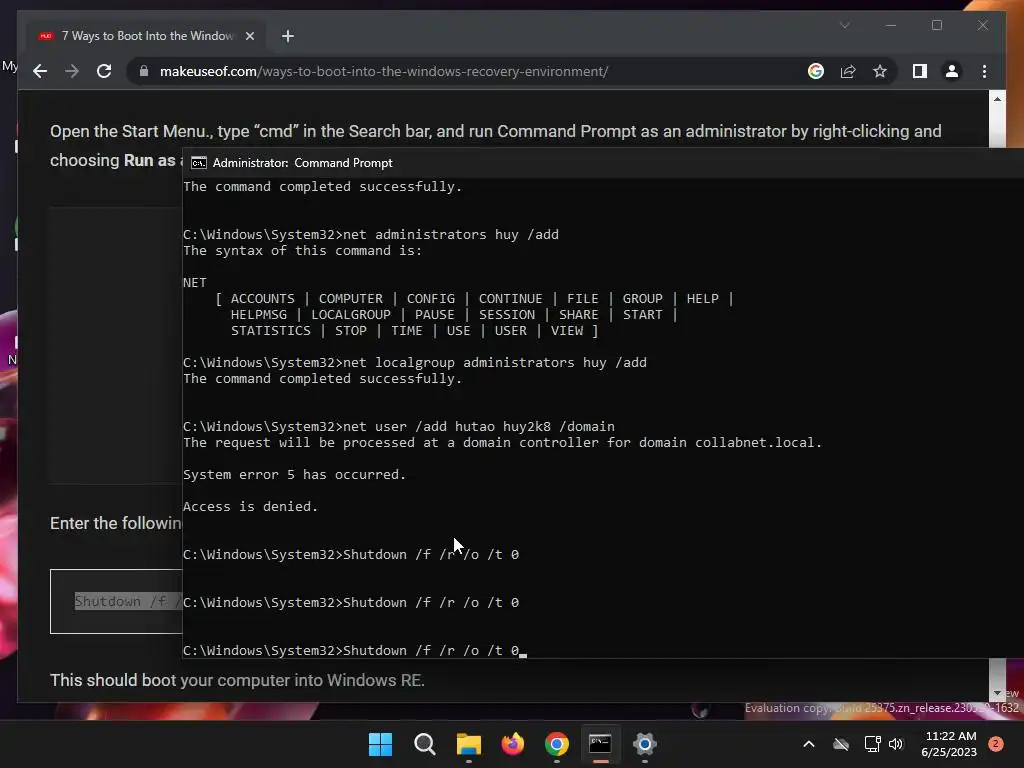Open volume control tray icon

click(896, 744)
